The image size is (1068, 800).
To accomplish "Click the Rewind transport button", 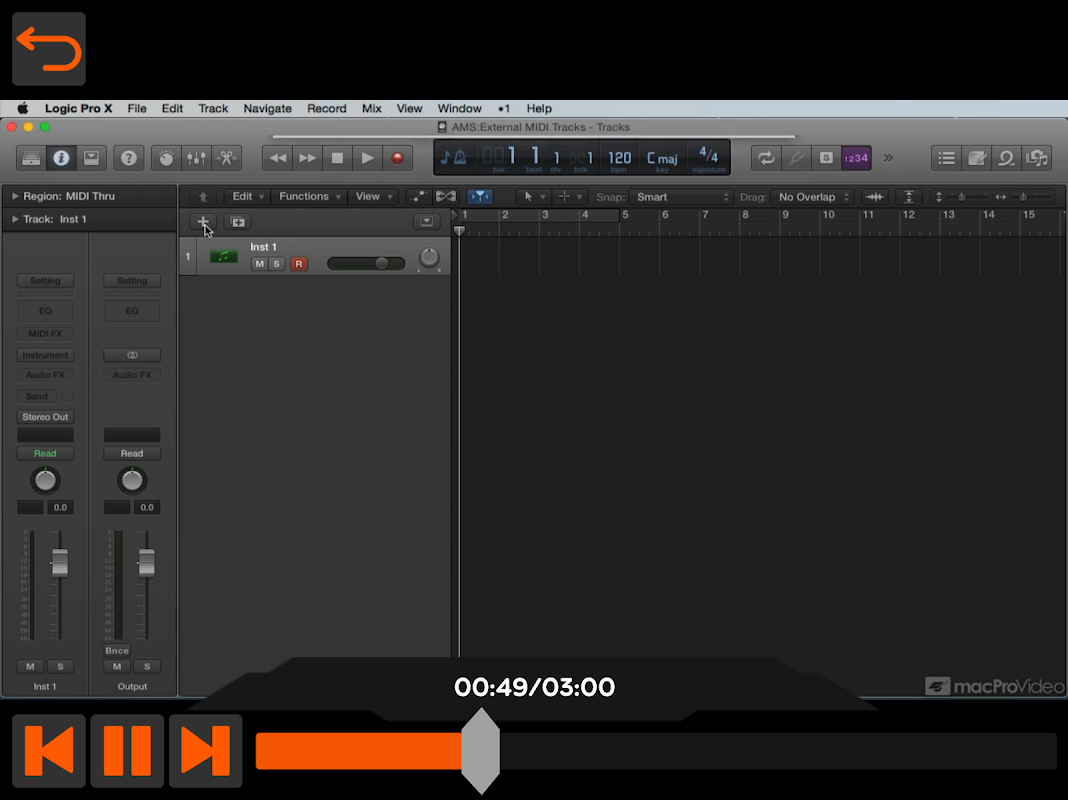I will pos(277,158).
